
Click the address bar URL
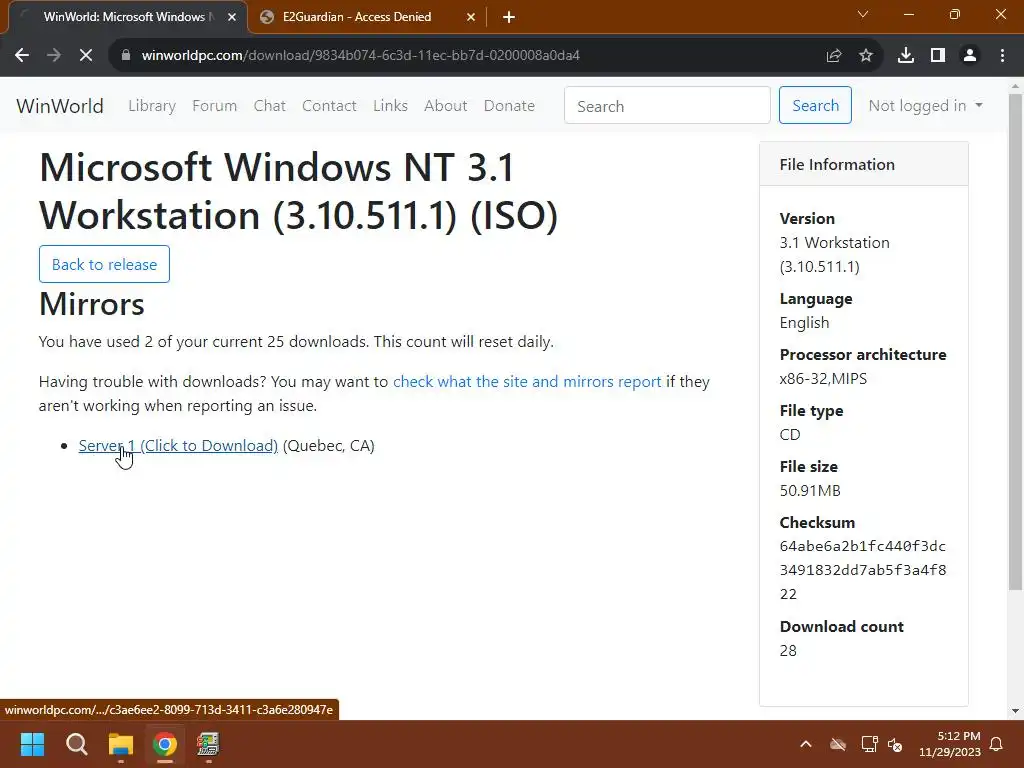pos(360,56)
